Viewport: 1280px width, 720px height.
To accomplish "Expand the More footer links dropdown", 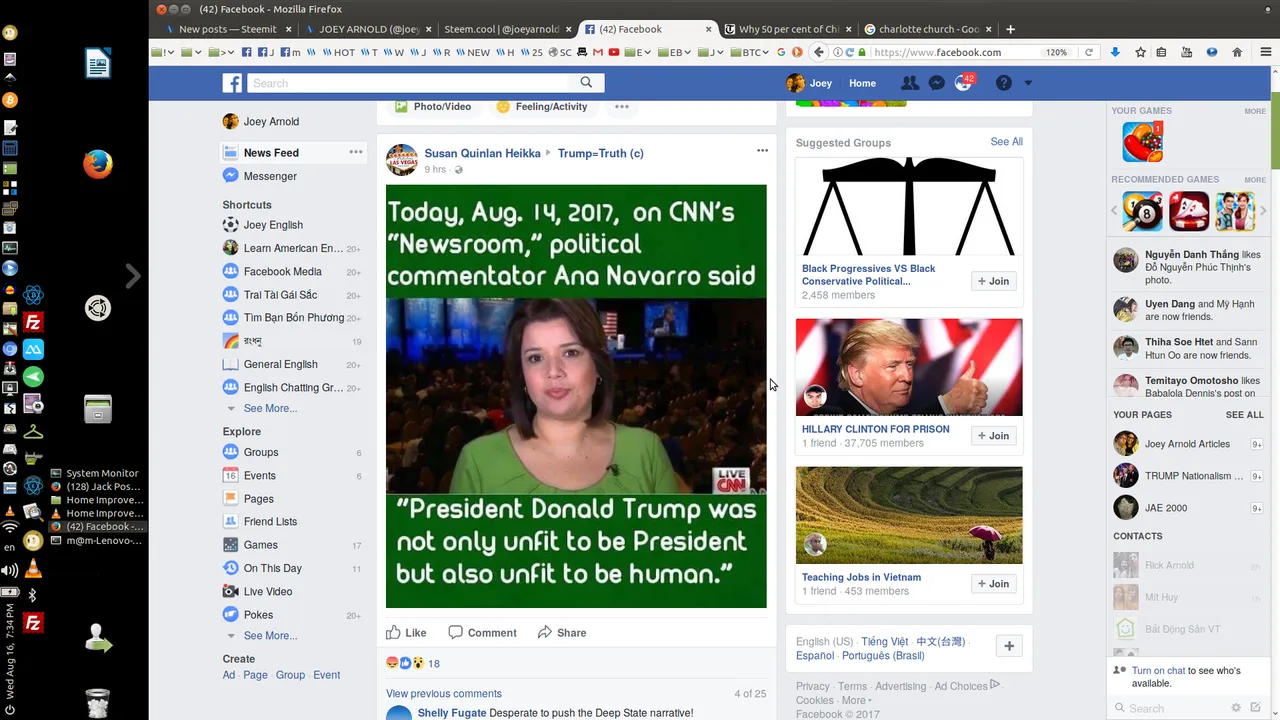I will [x=856, y=700].
